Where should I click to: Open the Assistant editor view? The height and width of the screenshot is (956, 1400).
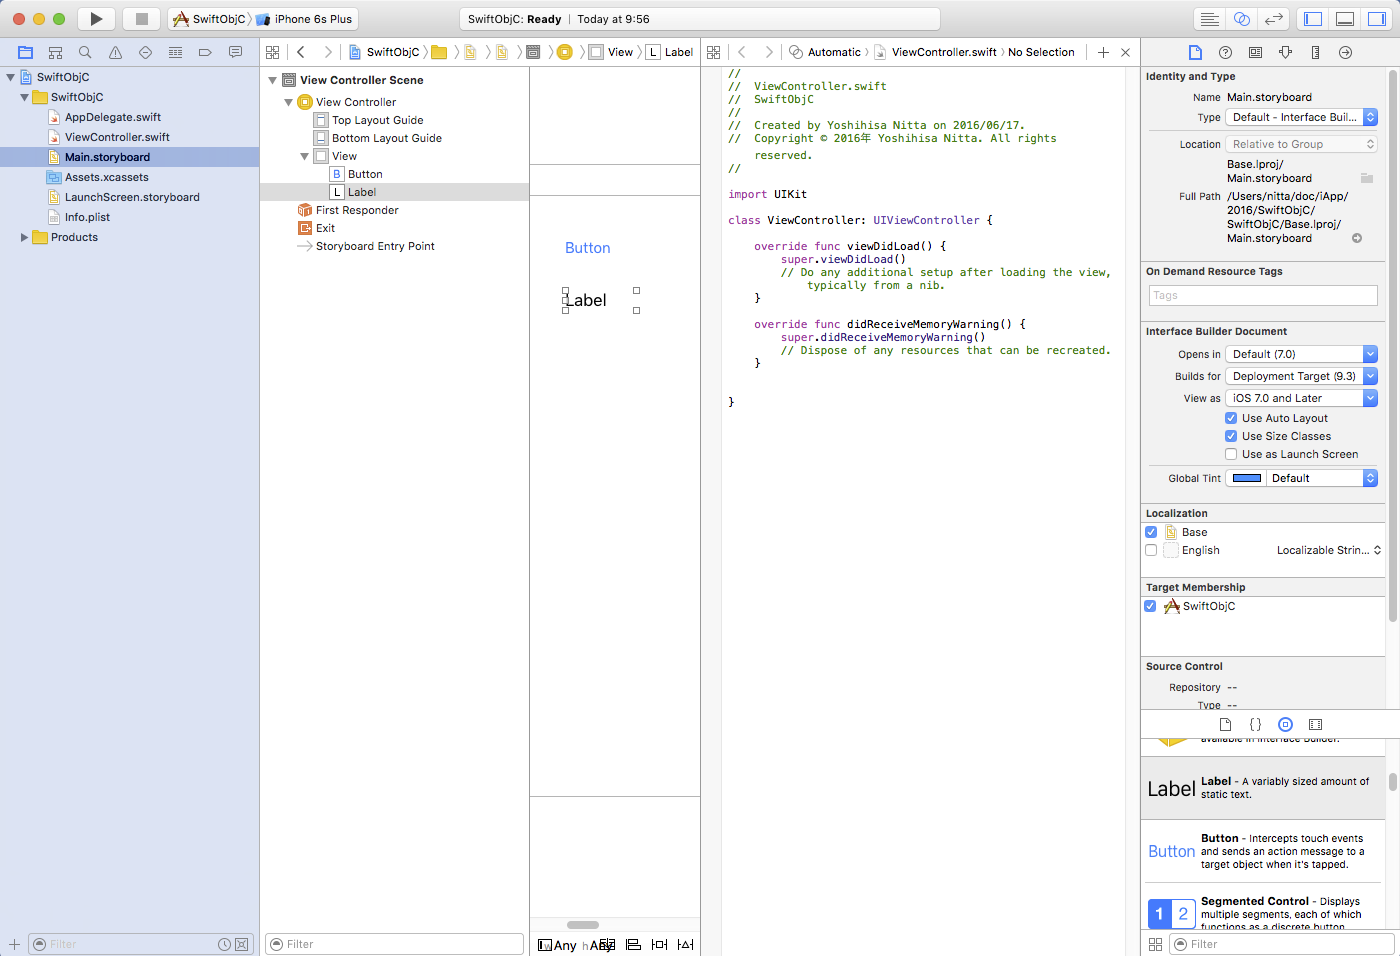click(1241, 19)
